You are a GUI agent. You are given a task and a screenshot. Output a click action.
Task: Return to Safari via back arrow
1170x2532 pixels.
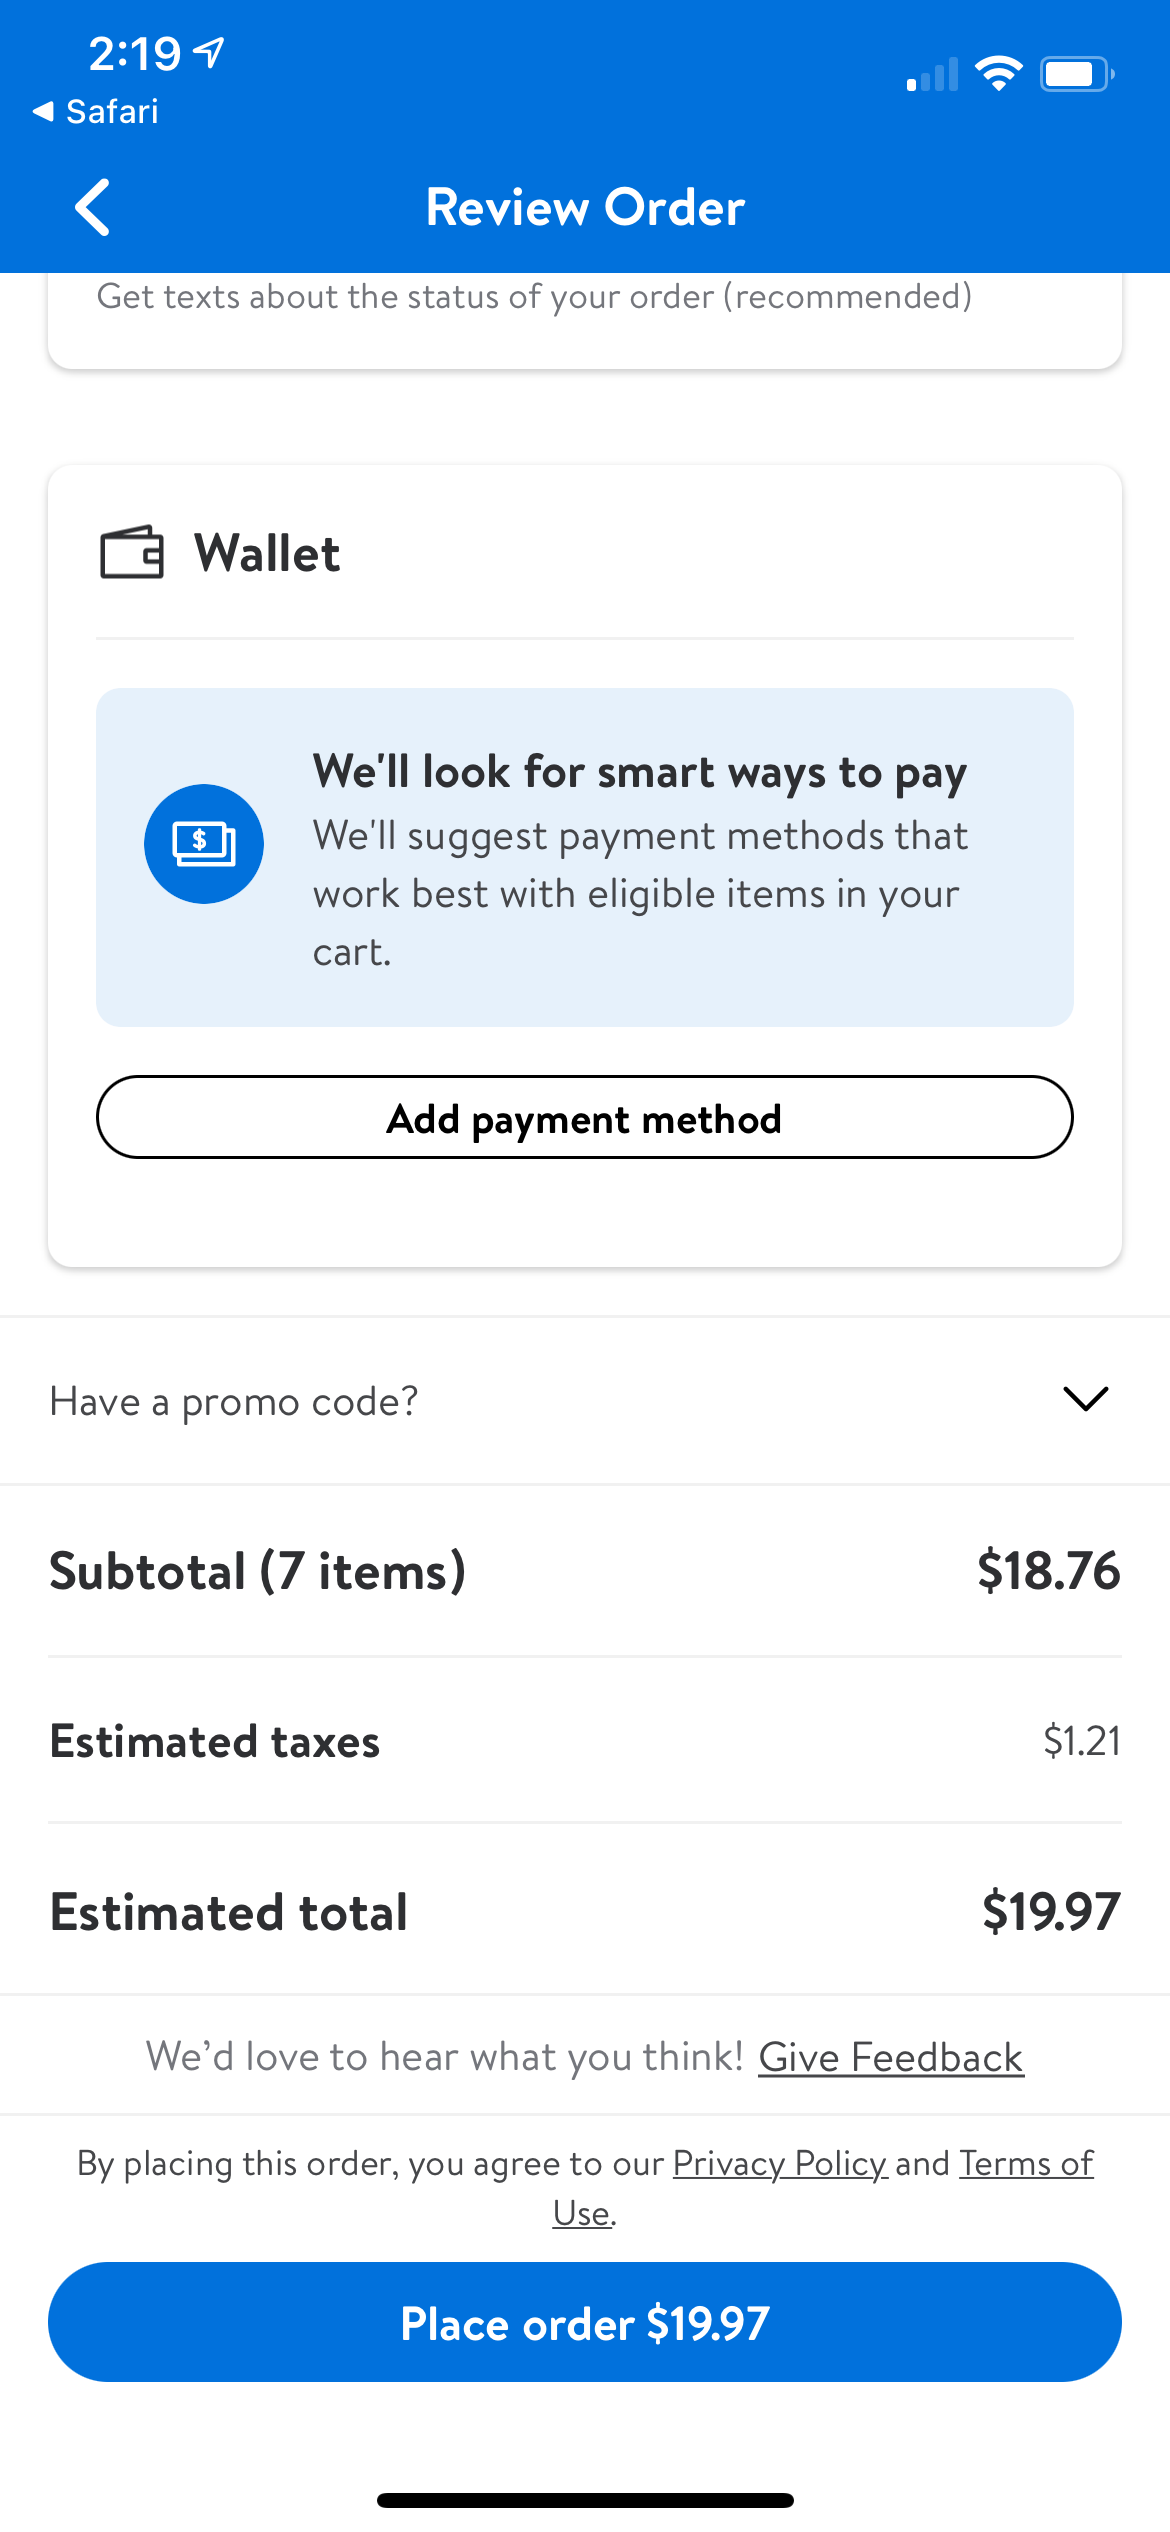(95, 111)
